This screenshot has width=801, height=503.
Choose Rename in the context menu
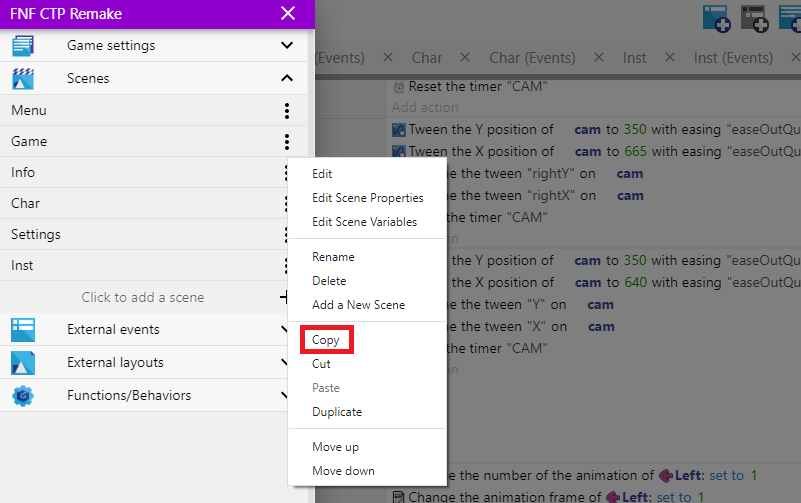(x=333, y=257)
